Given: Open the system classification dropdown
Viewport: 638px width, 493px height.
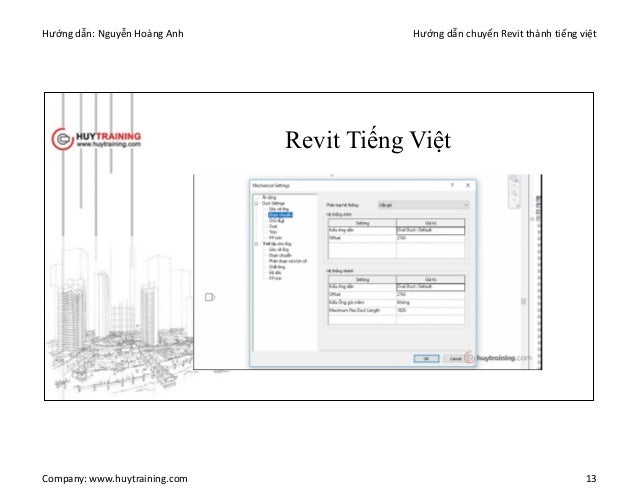Looking at the screenshot, I should pyautogui.click(x=423, y=205).
